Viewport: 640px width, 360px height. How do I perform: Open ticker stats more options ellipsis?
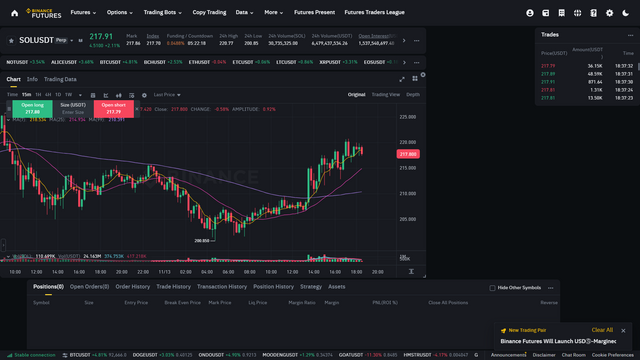click(x=416, y=40)
